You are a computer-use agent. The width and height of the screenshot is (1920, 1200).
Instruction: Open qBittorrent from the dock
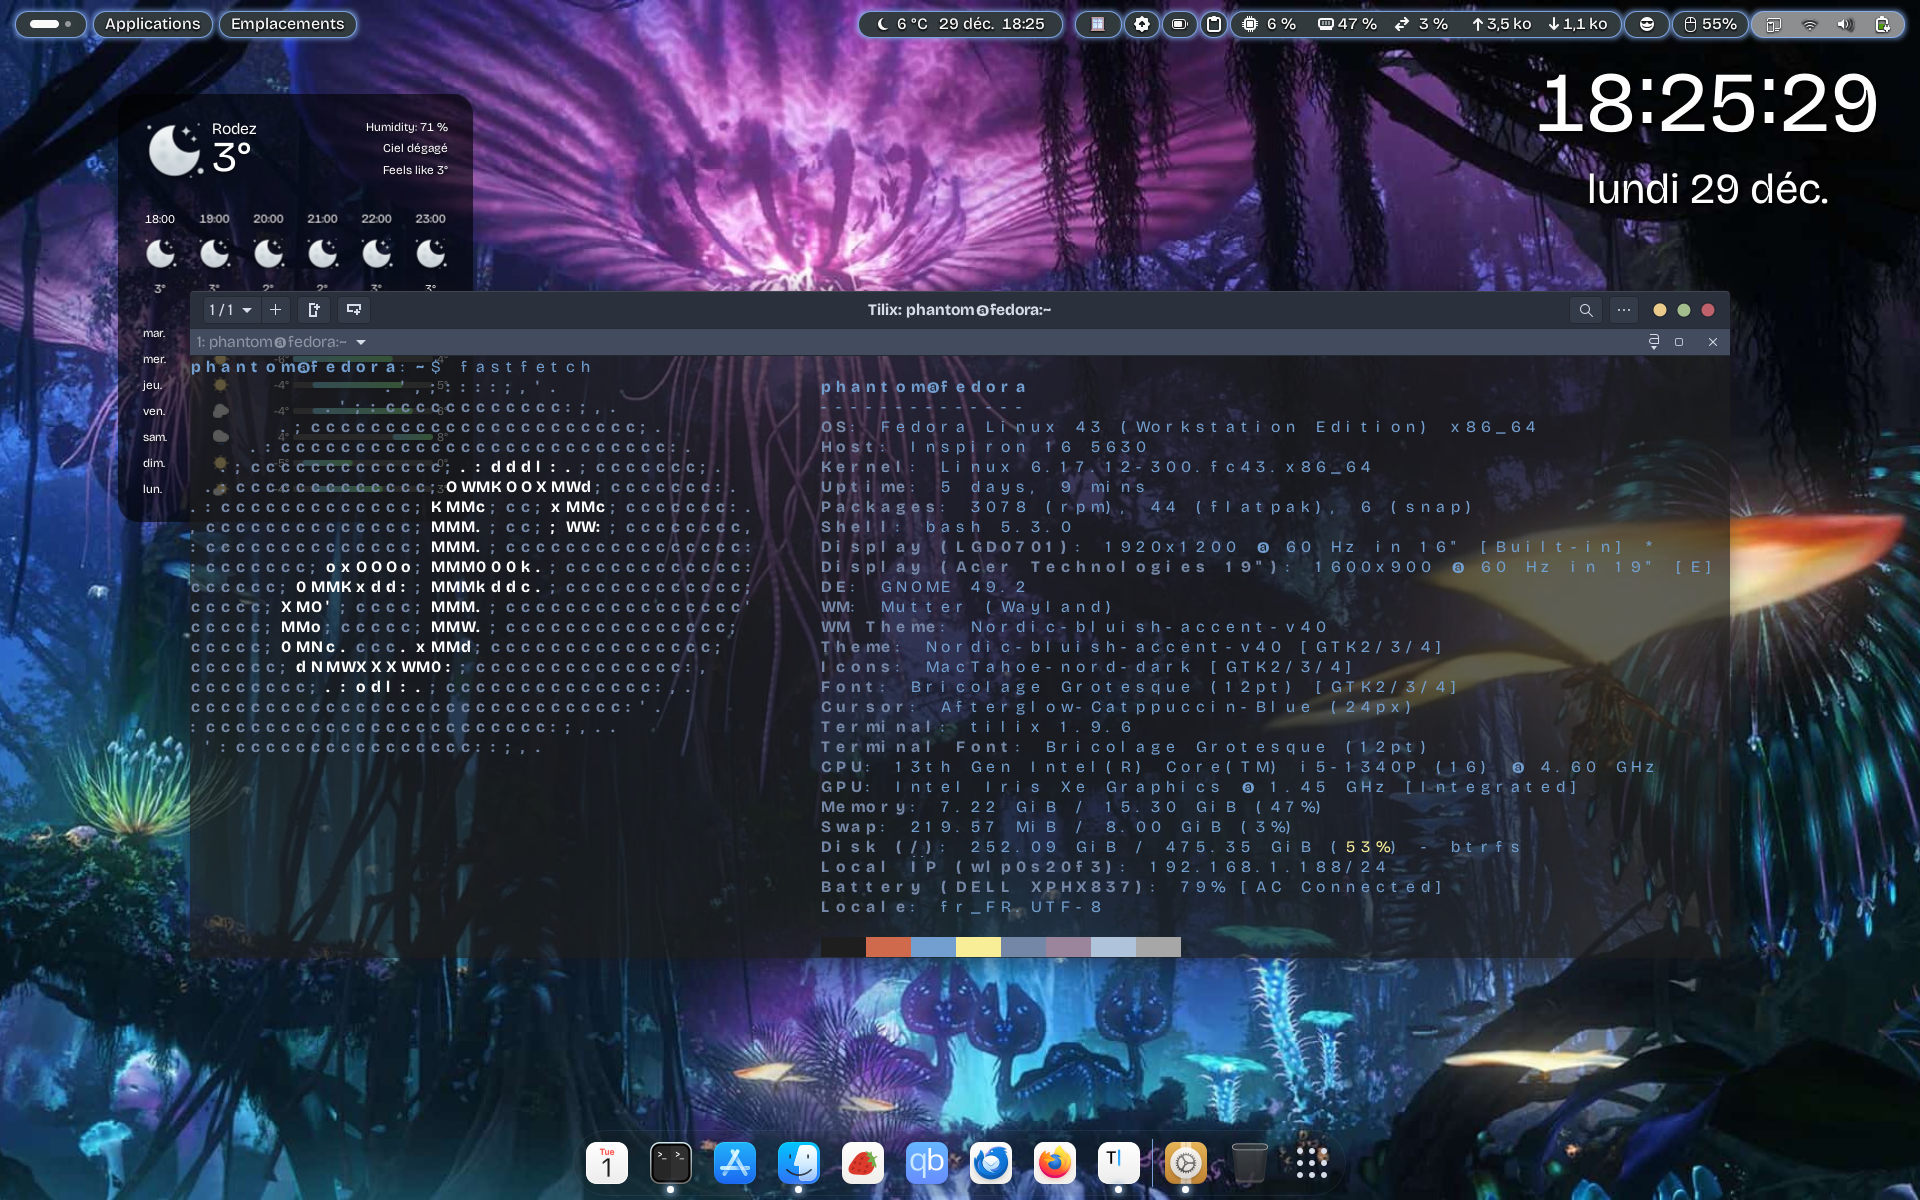[x=926, y=1163]
